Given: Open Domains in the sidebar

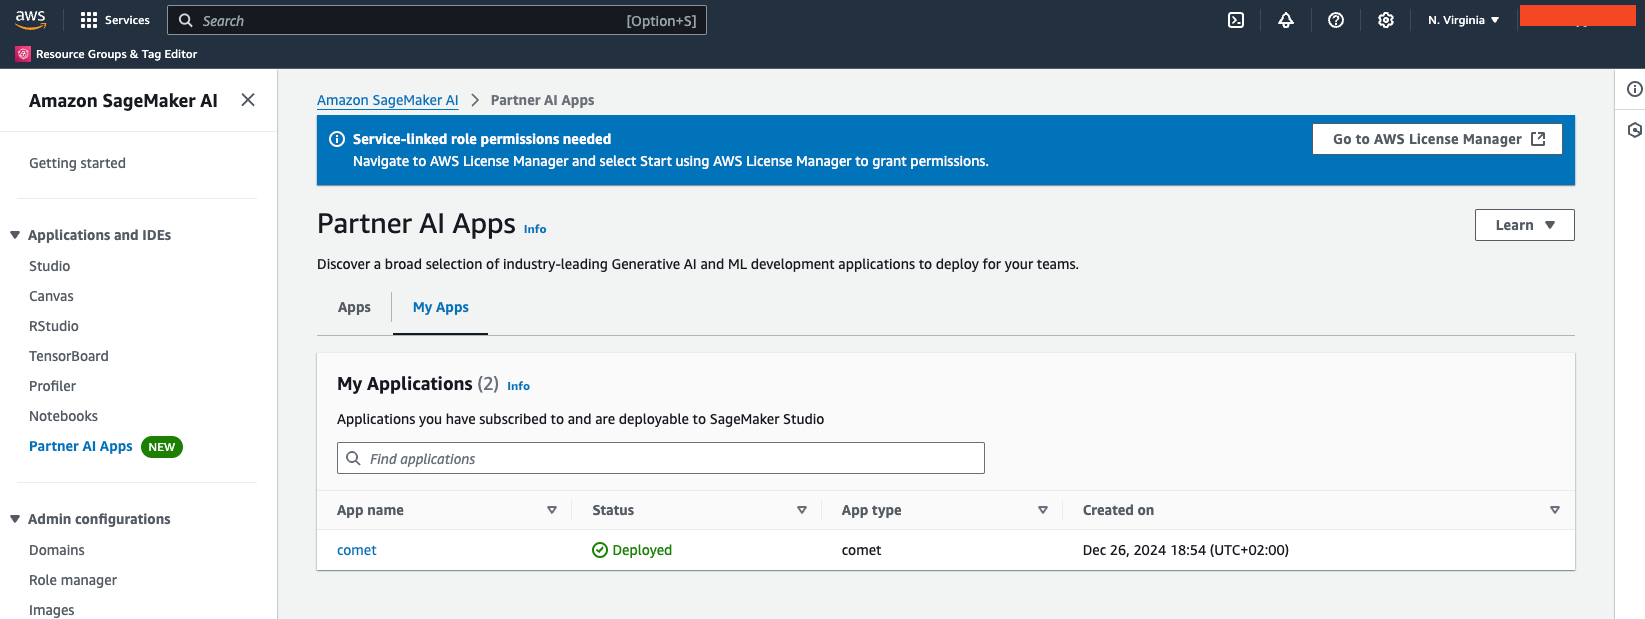Looking at the screenshot, I should (57, 550).
